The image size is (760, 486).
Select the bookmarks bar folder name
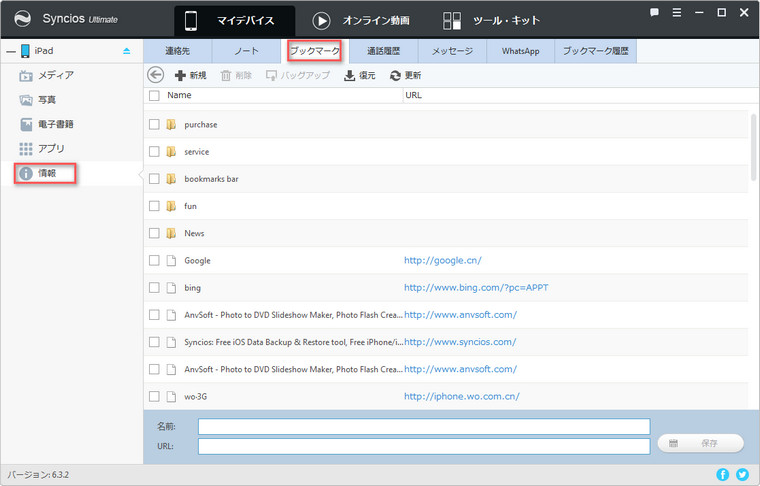click(211, 179)
